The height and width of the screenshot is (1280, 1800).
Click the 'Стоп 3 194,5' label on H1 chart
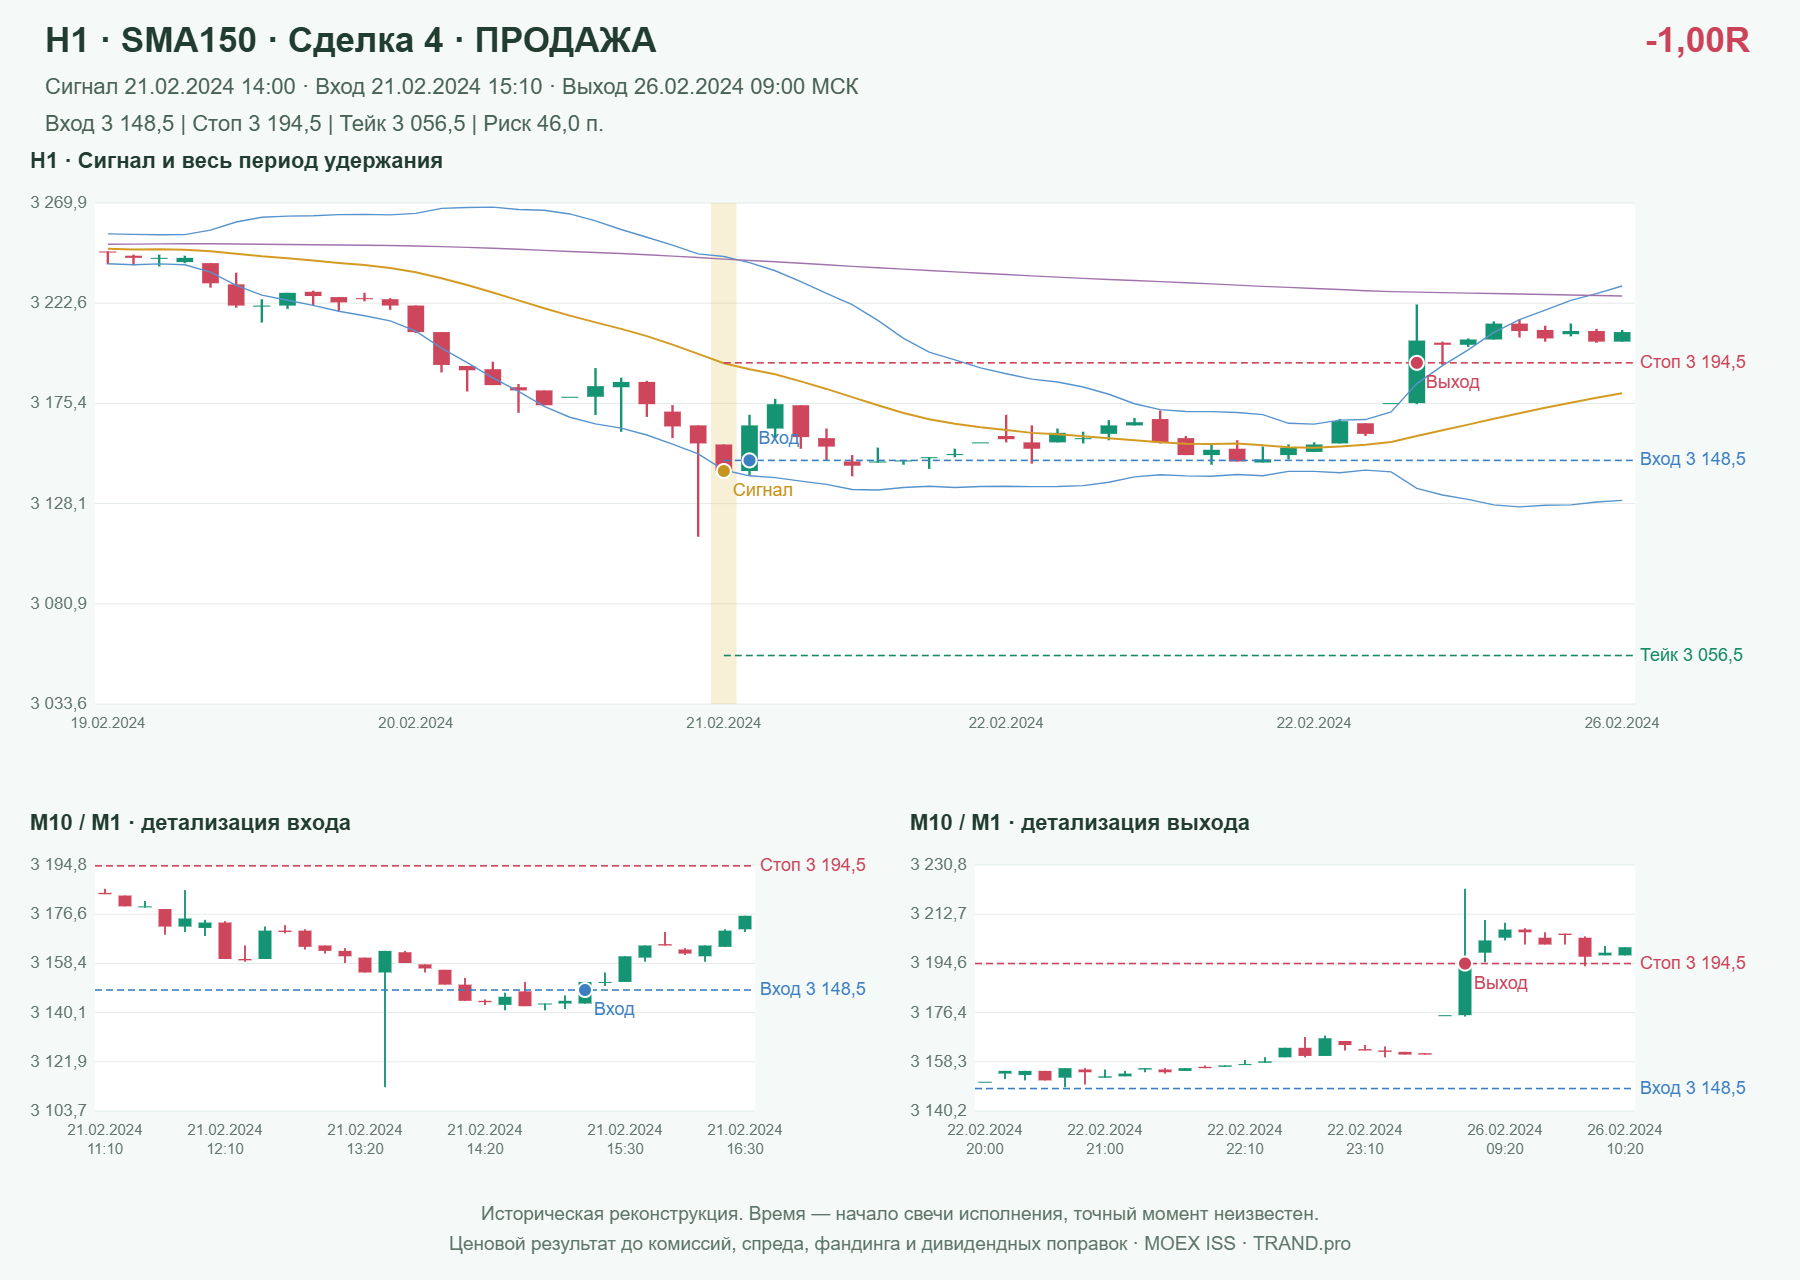click(1692, 362)
